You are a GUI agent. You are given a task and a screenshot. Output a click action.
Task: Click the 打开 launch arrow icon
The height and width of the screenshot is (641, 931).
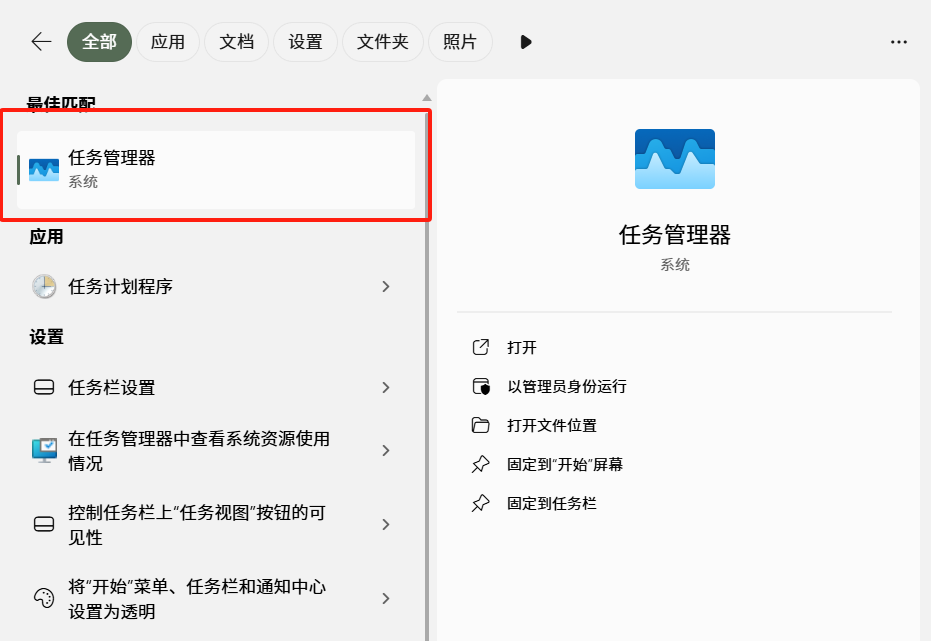pos(481,347)
